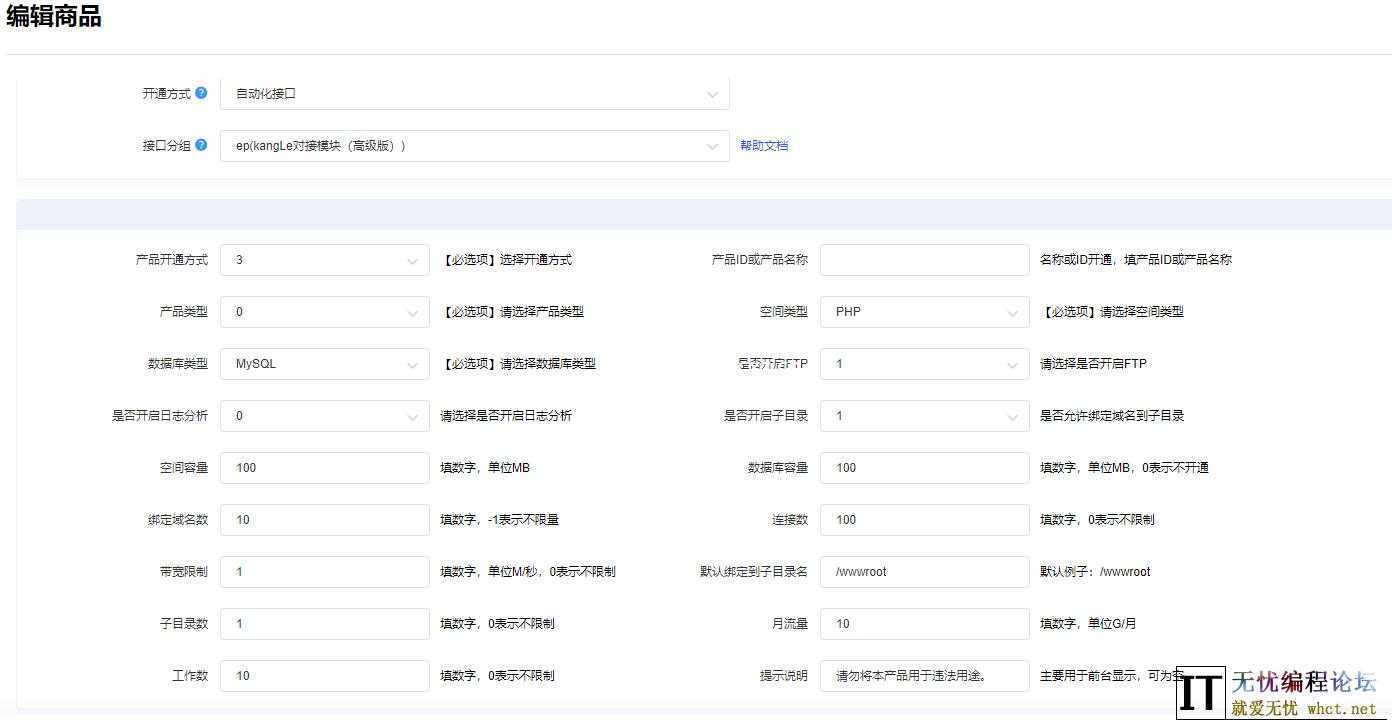Screen dimensions: 1392x728
Task: Open the 帮助文档 link
Action: (x=764, y=146)
